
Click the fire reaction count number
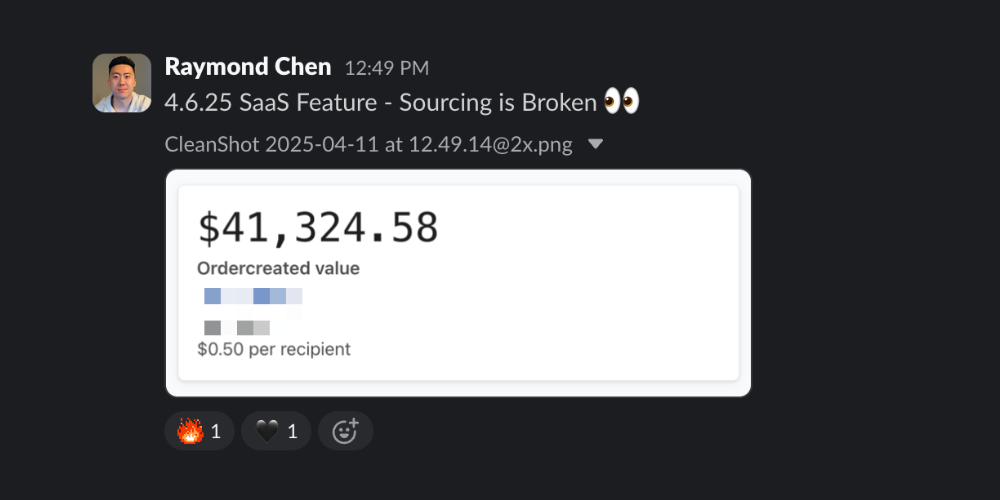(x=216, y=432)
